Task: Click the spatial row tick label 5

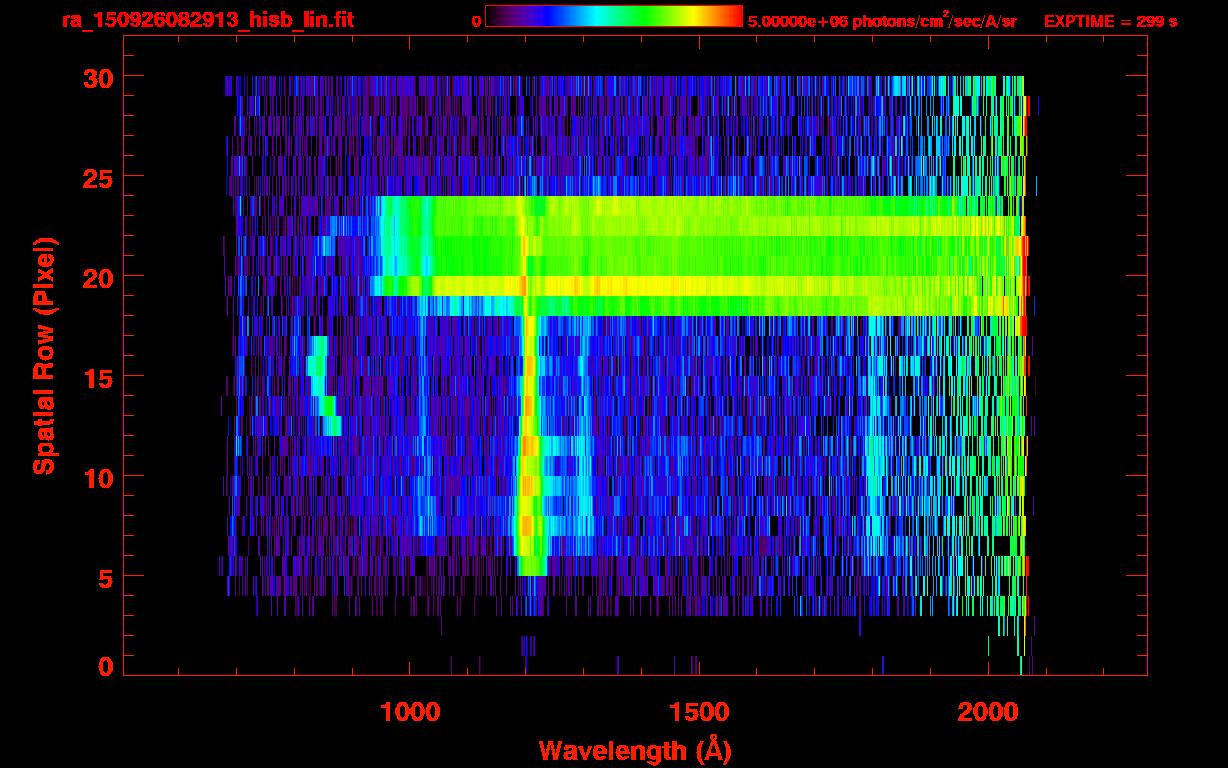Action: [x=105, y=577]
